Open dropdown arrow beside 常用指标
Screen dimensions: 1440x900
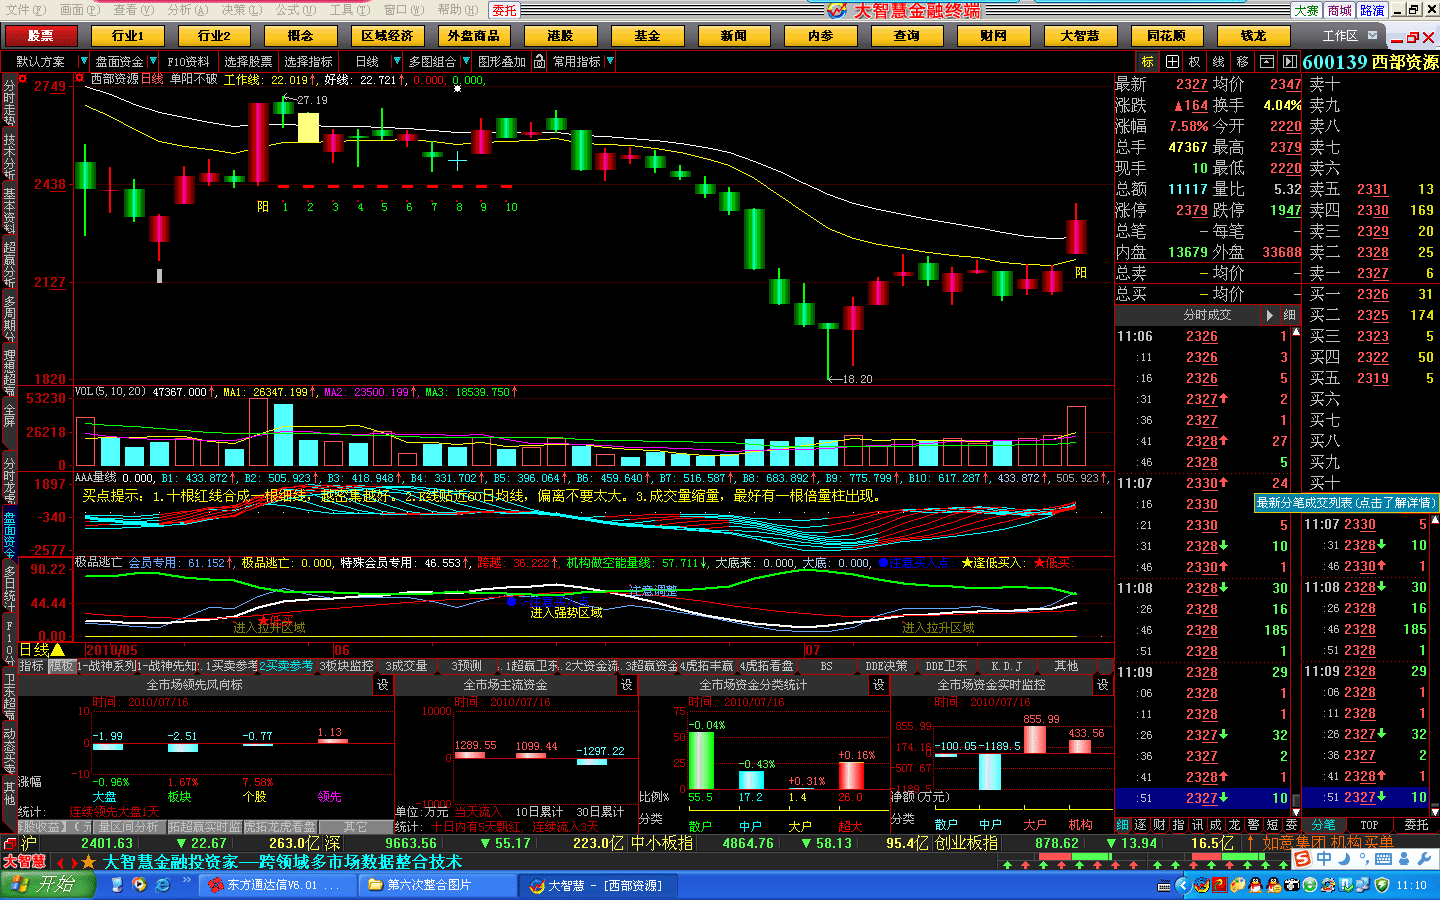click(610, 62)
